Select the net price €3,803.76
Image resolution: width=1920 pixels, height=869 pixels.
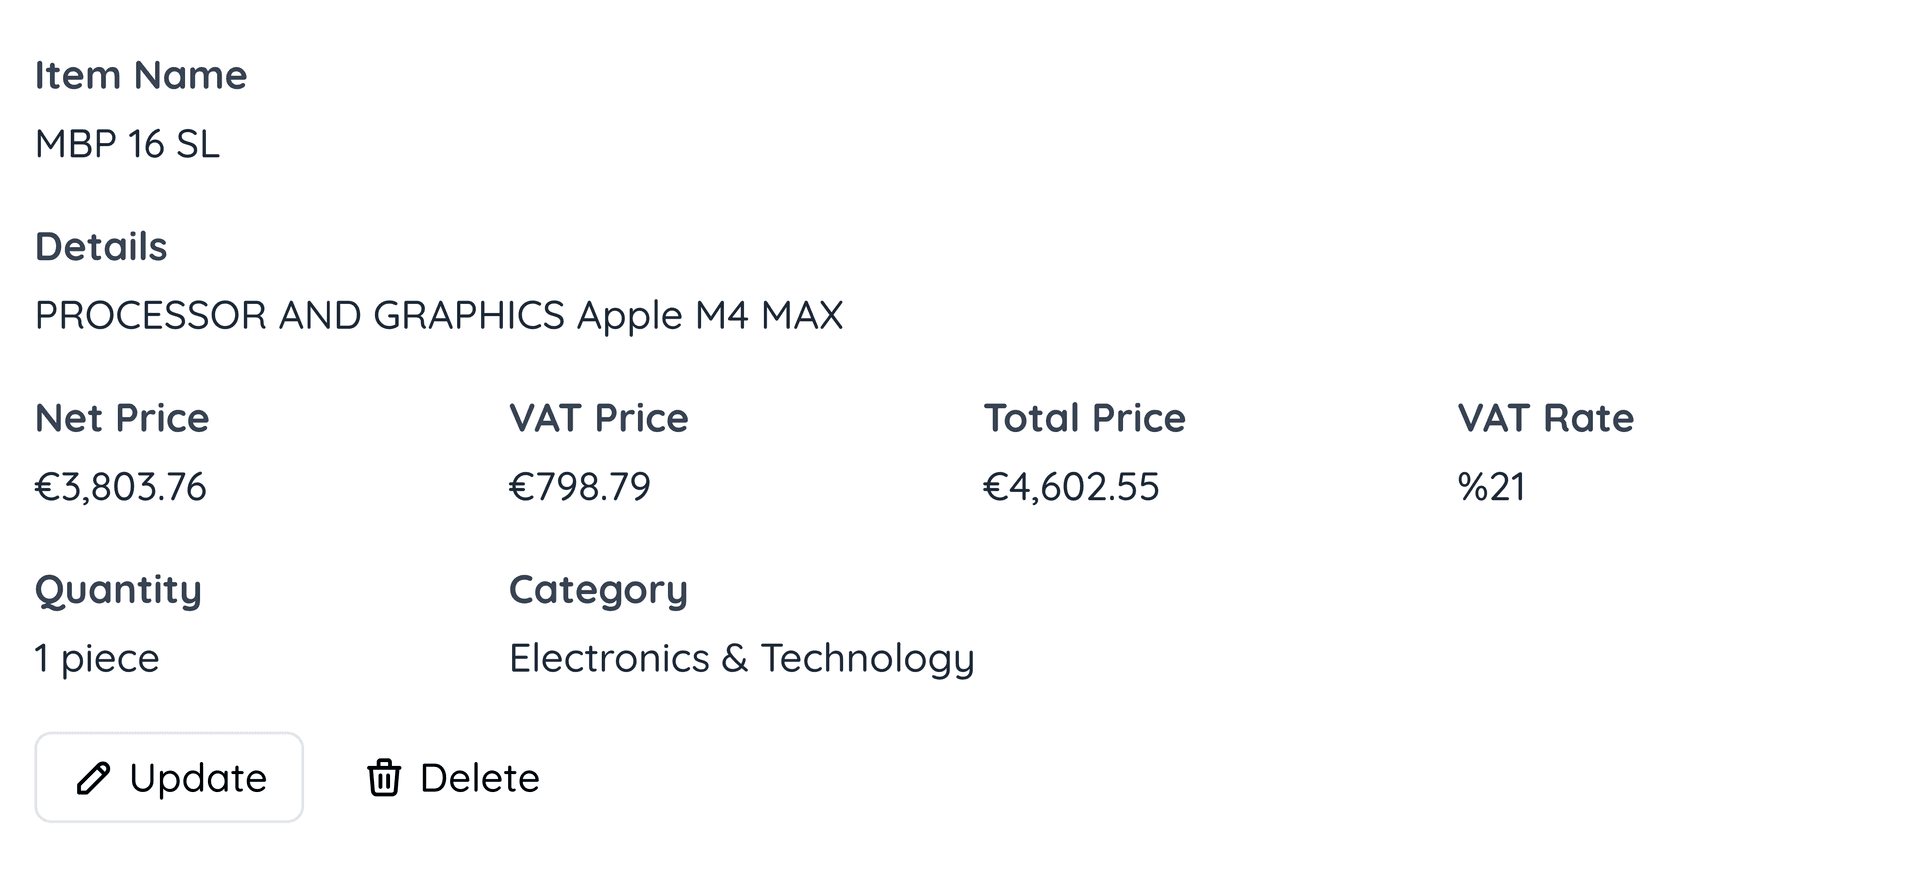(x=120, y=487)
